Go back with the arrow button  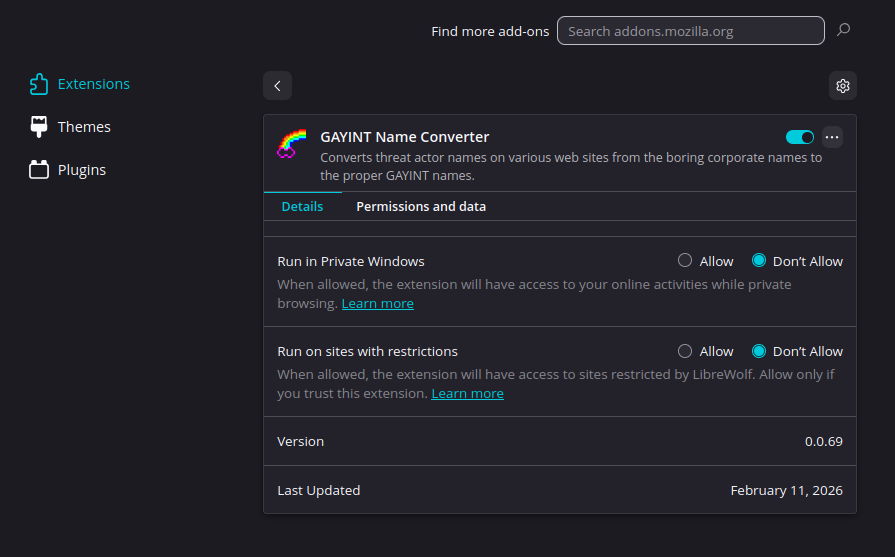point(277,86)
